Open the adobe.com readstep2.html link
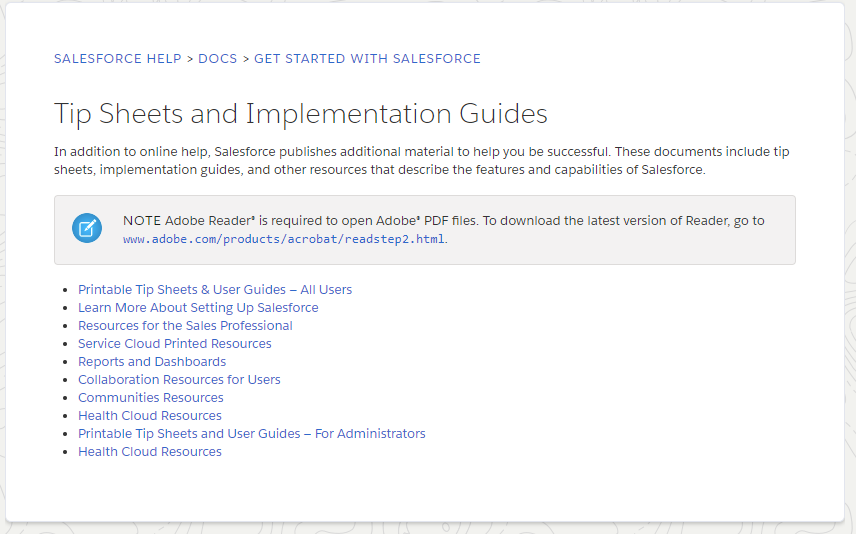Viewport: 856px width, 534px height. 283,239
